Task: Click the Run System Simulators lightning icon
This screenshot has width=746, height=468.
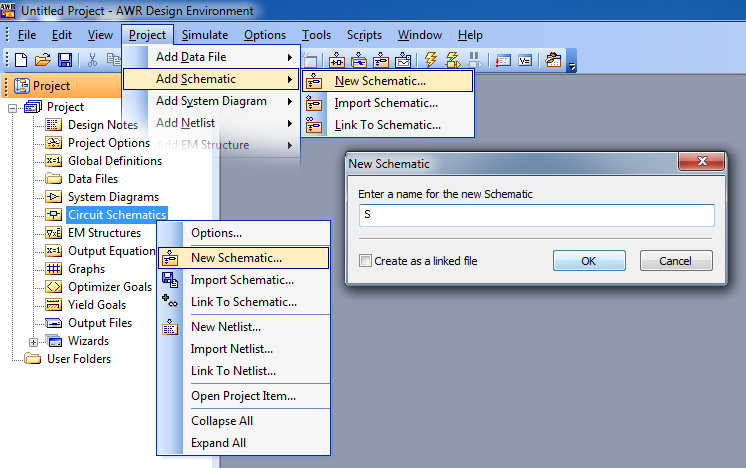Action: tap(452, 60)
